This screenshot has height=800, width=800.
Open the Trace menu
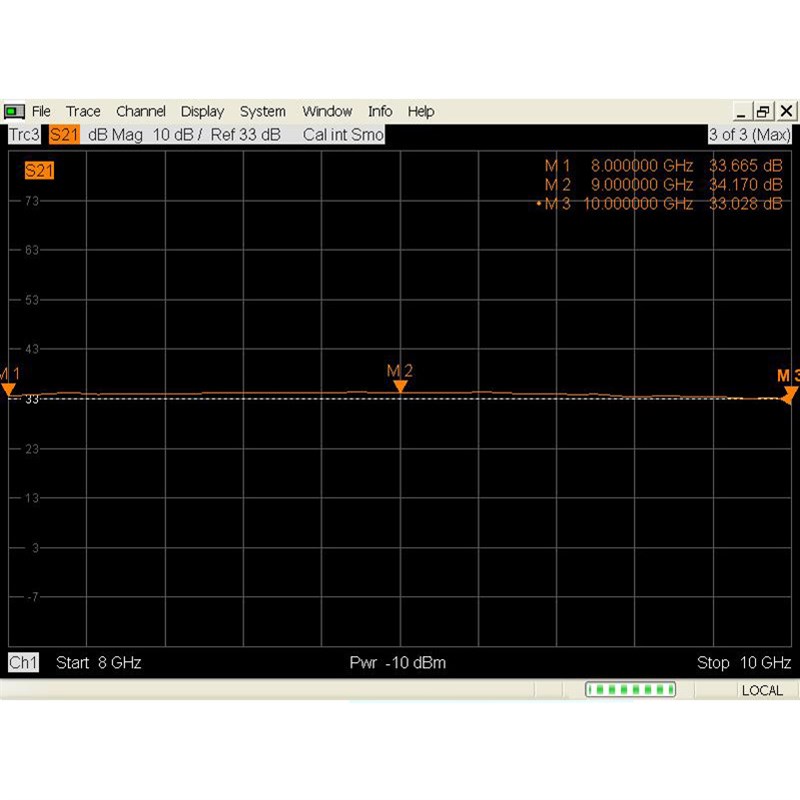tap(83, 111)
